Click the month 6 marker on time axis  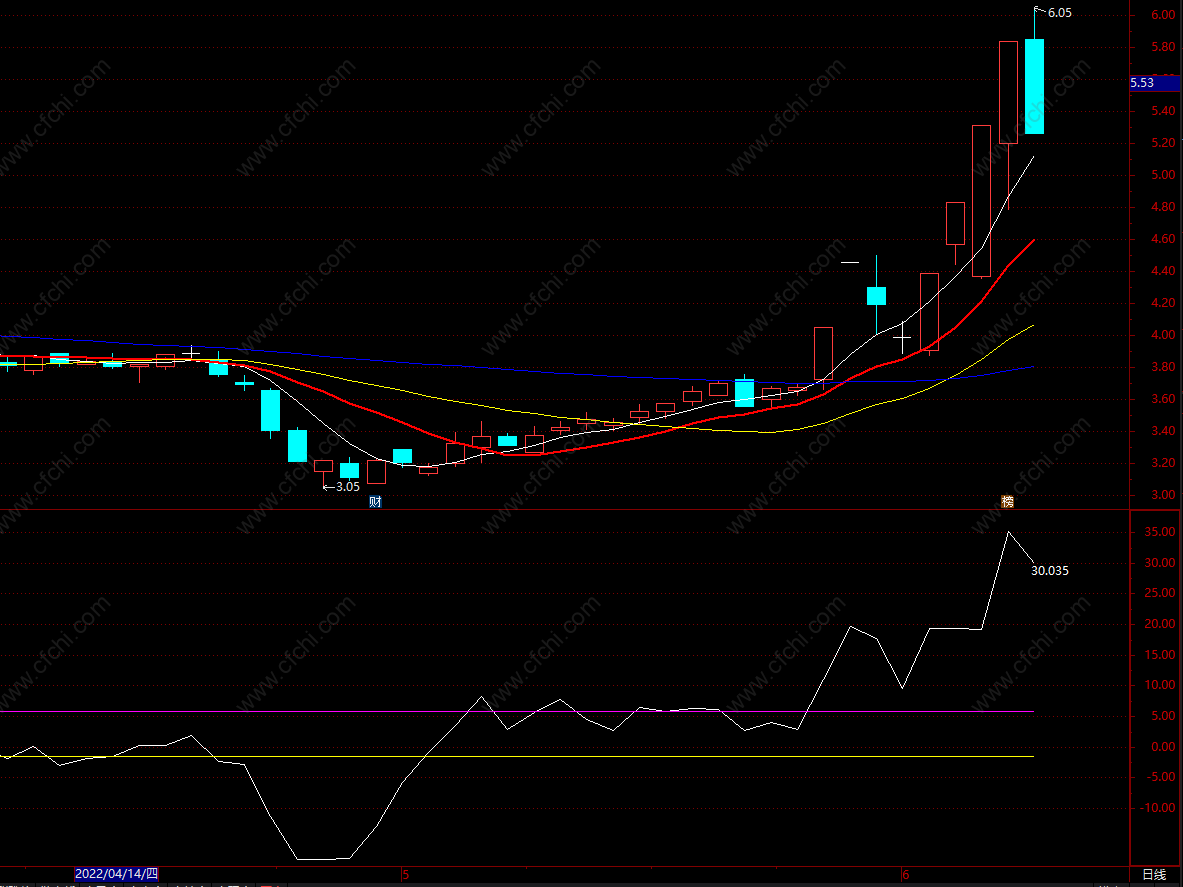point(906,875)
